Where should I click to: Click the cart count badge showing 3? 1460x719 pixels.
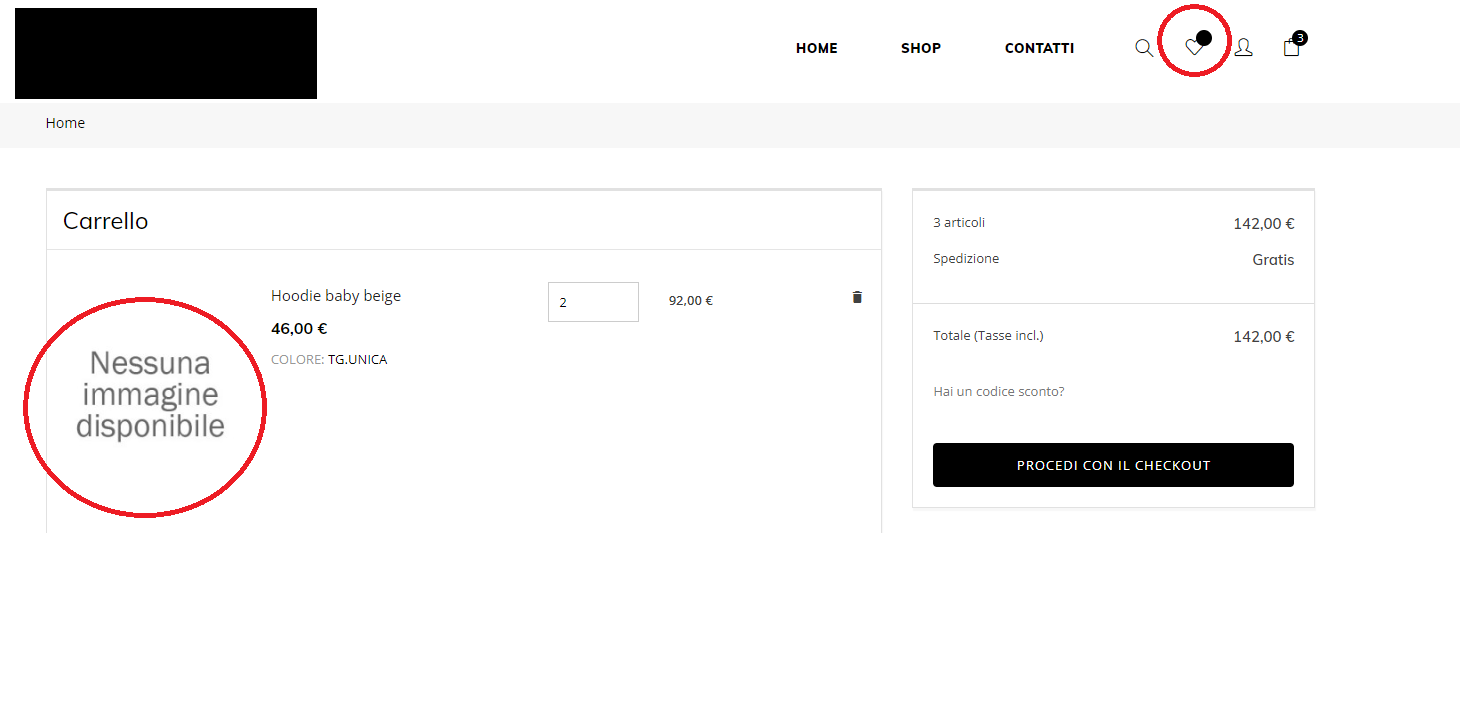click(x=1300, y=38)
